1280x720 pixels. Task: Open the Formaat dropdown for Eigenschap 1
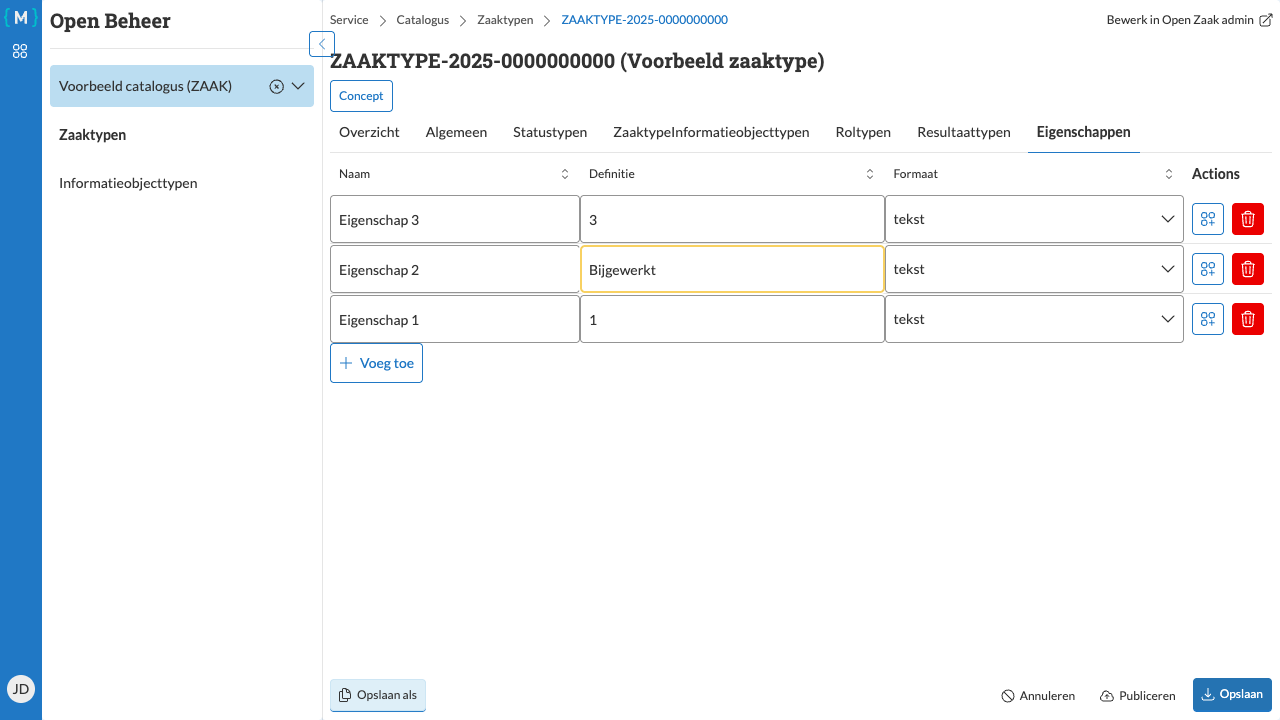point(1034,319)
